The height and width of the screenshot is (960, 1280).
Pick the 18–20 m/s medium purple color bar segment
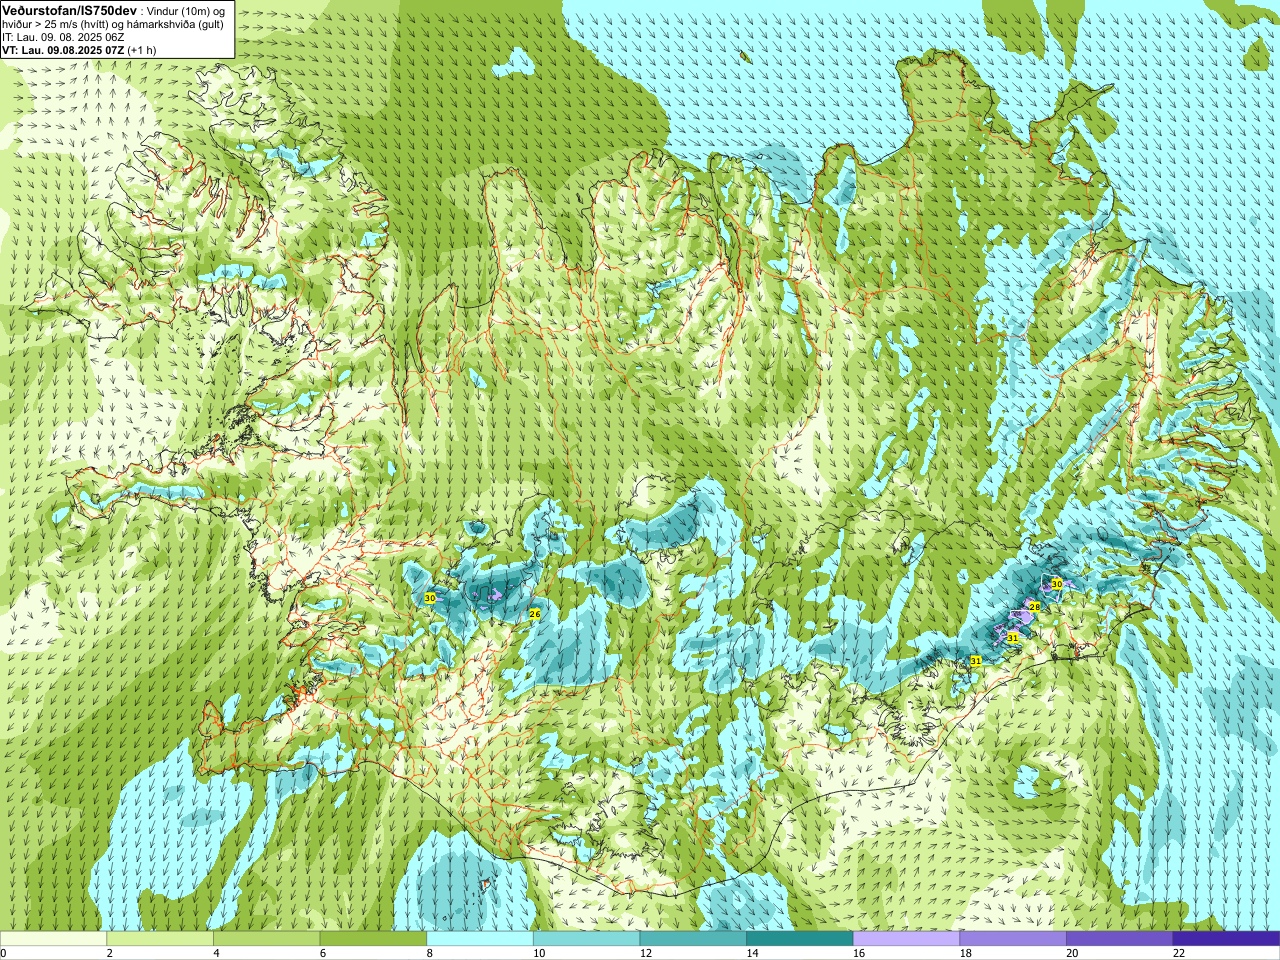(1013, 939)
